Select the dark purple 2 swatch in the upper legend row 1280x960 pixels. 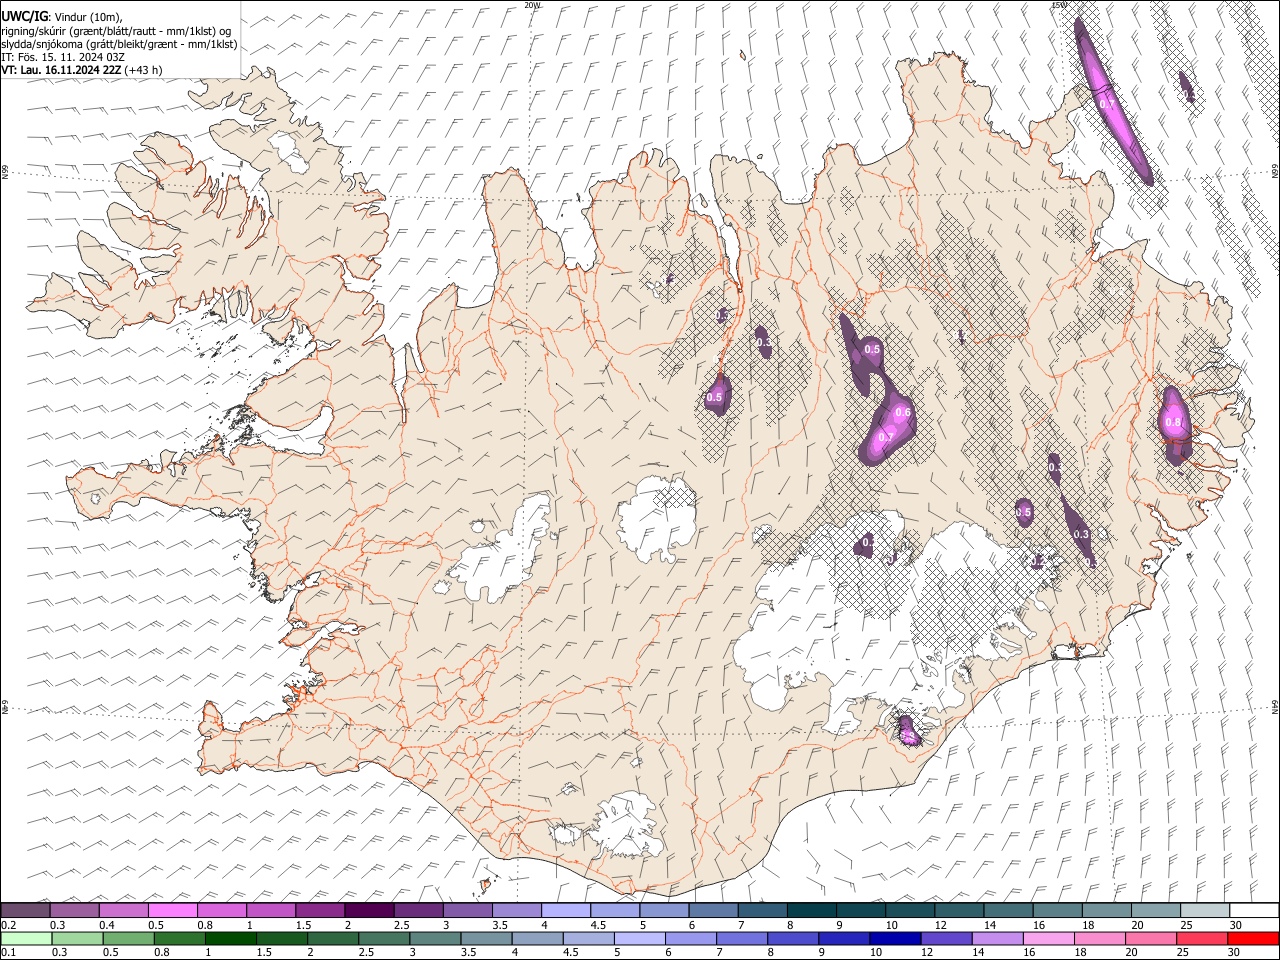pos(369,910)
